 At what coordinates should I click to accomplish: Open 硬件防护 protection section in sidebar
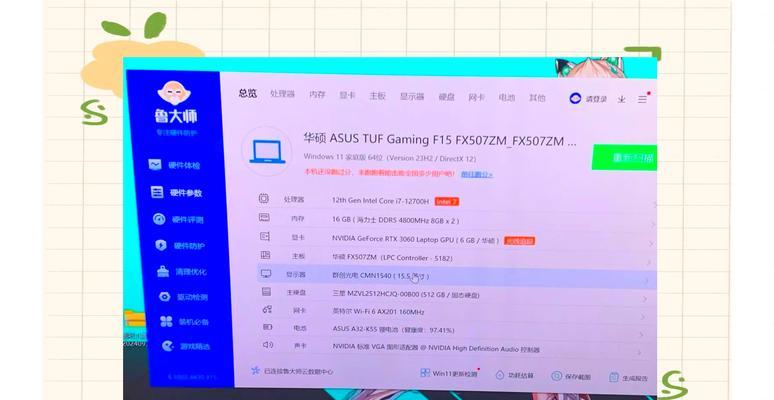[180, 245]
